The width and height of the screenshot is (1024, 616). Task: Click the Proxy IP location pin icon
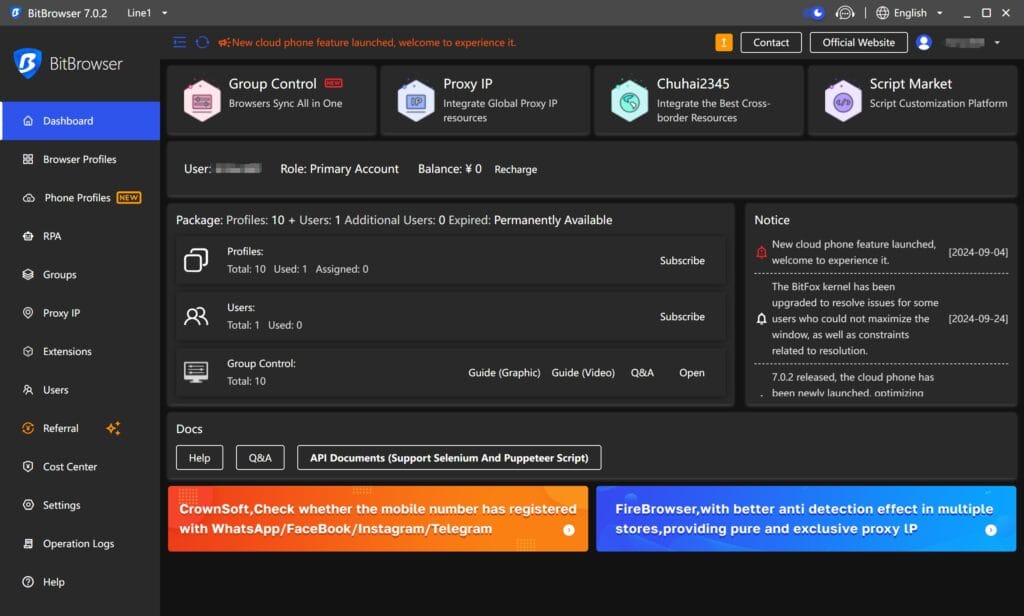[28, 313]
